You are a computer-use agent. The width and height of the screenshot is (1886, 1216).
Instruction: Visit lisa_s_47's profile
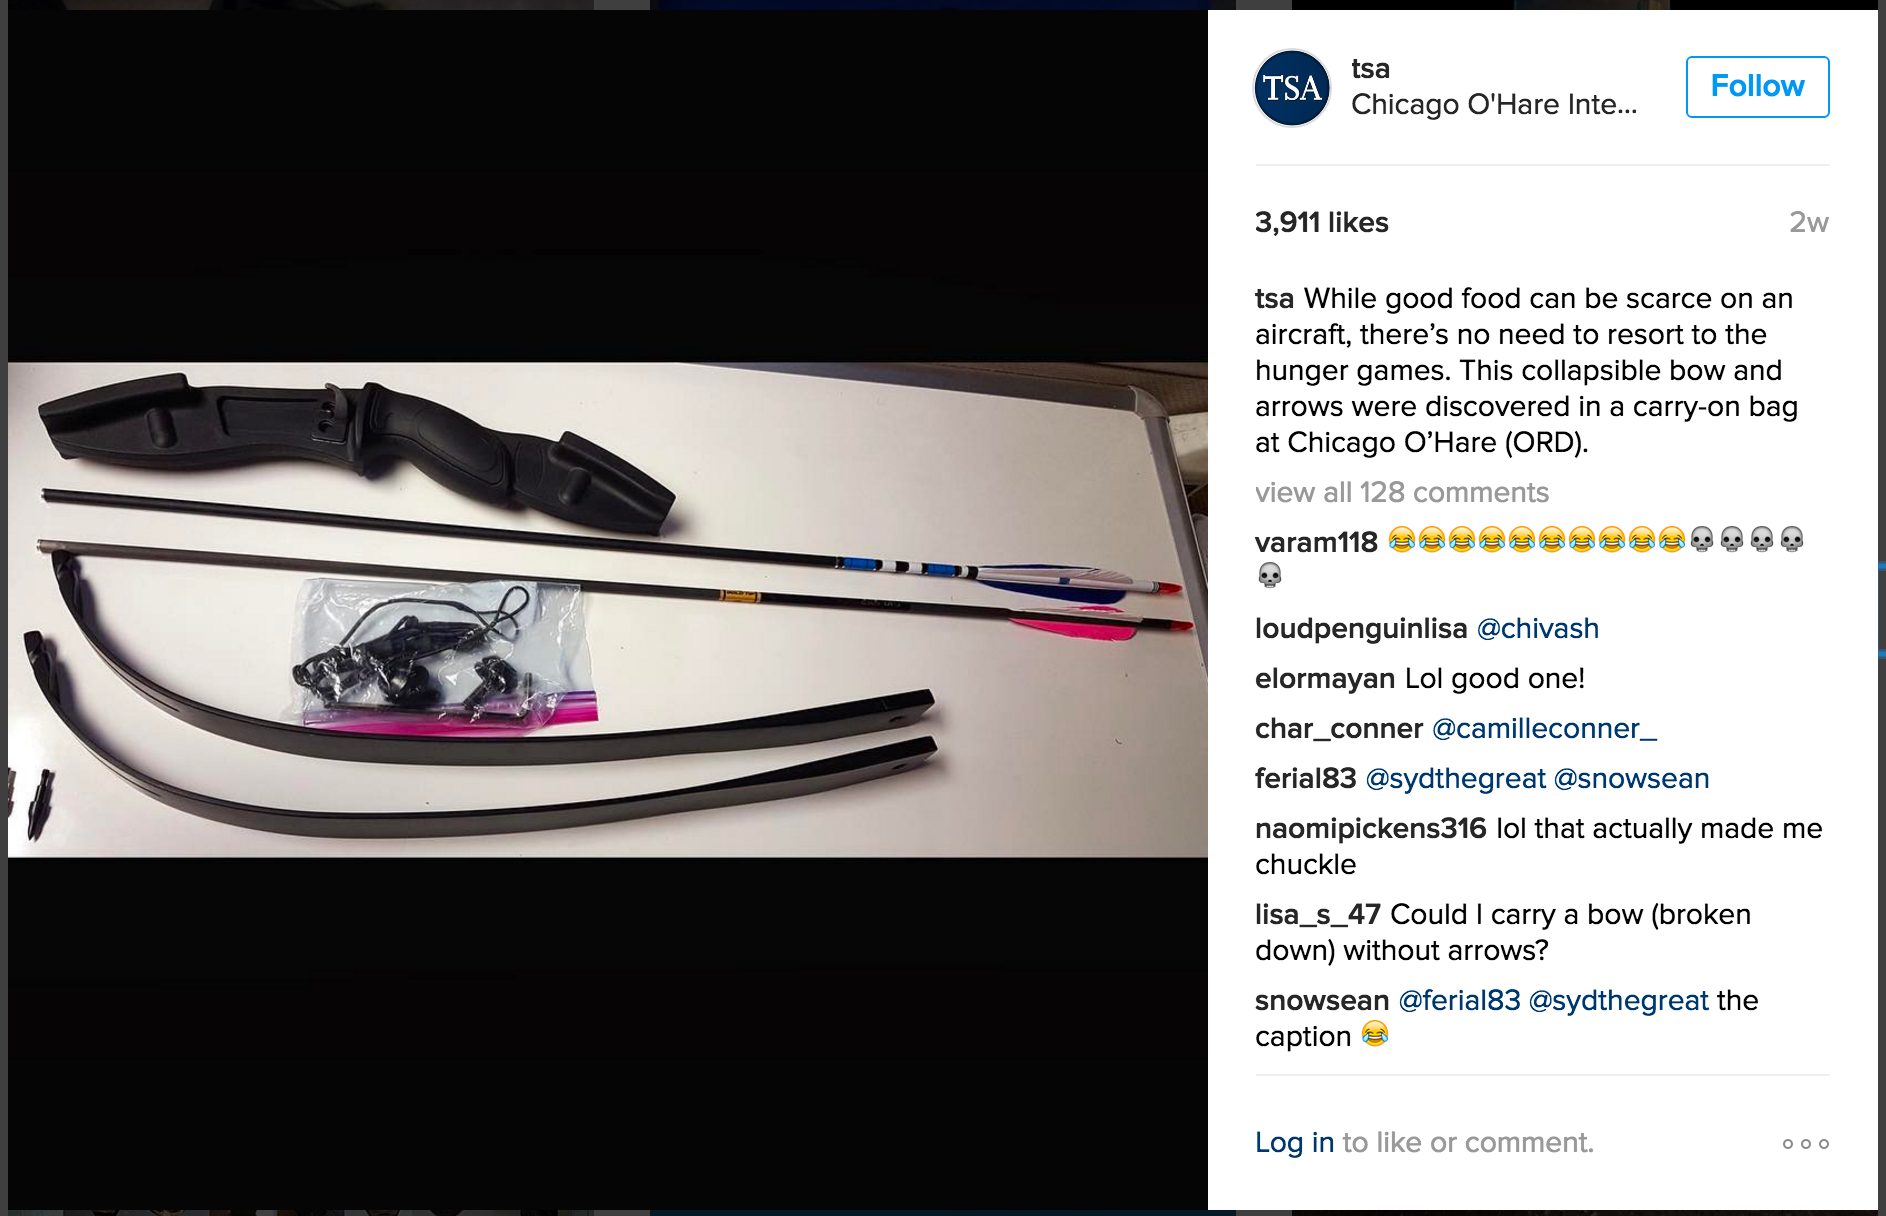pos(1317,914)
